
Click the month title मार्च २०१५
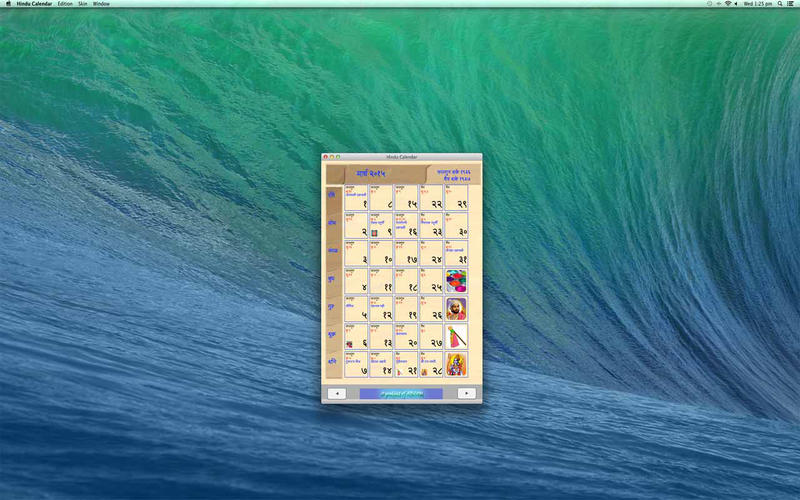[371, 174]
